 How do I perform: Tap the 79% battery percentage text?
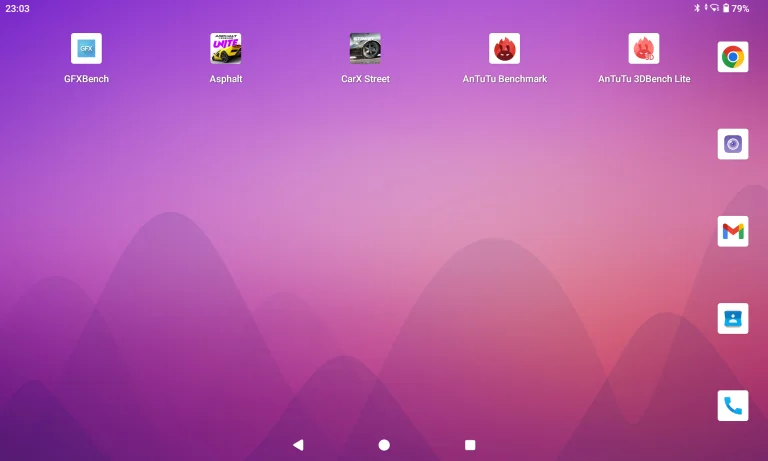(740, 8)
